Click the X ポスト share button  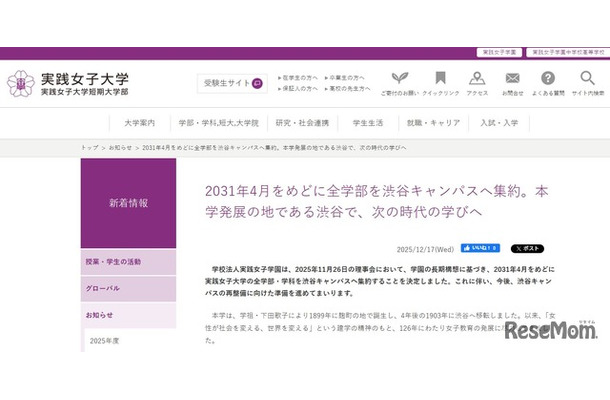[527, 249]
